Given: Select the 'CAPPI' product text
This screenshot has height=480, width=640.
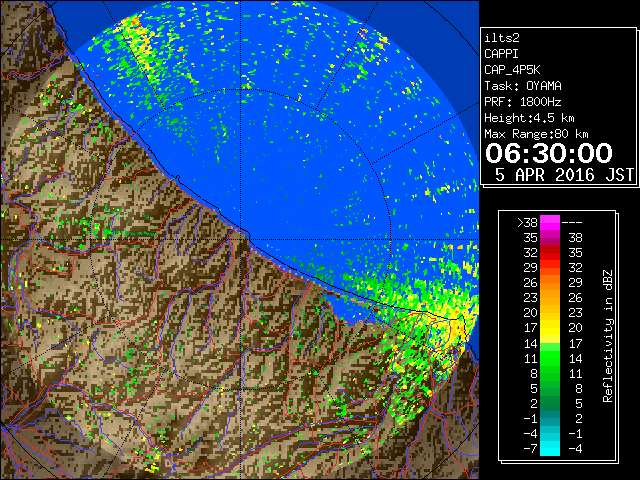Looking at the screenshot, I should point(501,54).
